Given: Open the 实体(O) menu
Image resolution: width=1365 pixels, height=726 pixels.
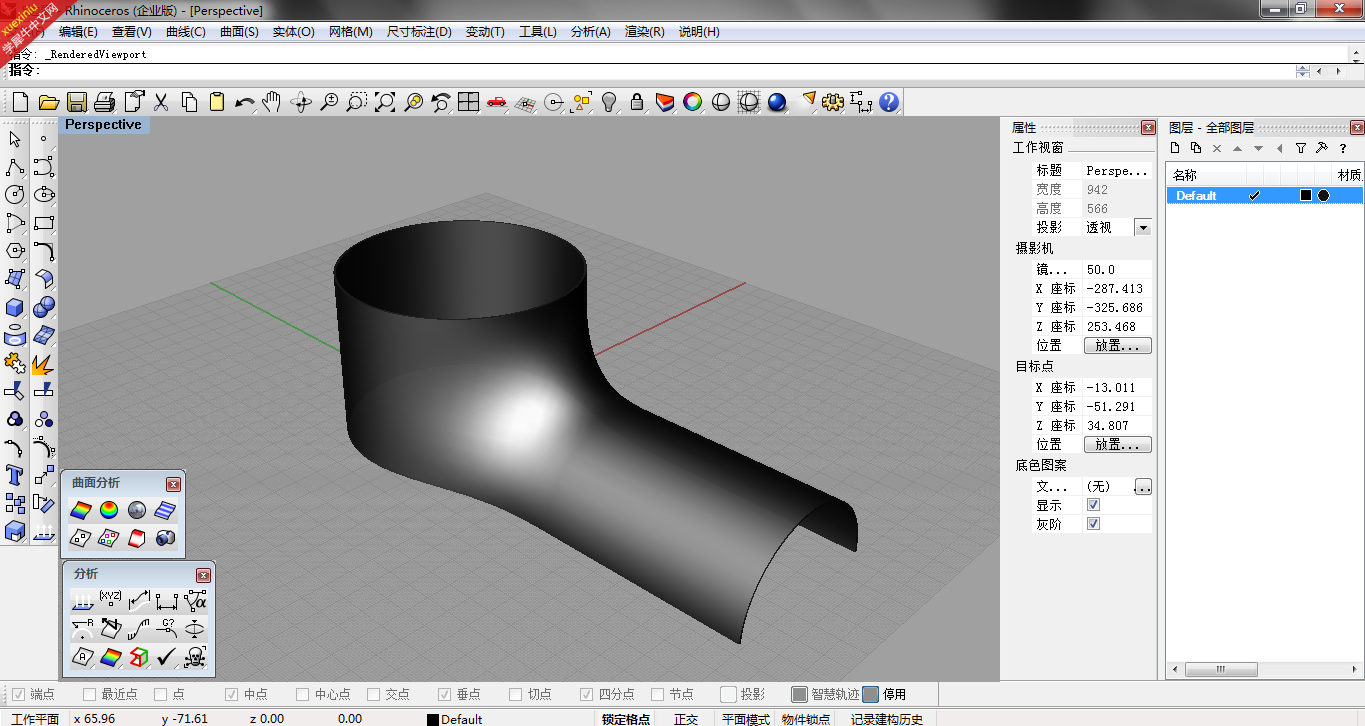Looking at the screenshot, I should pyautogui.click(x=293, y=32).
